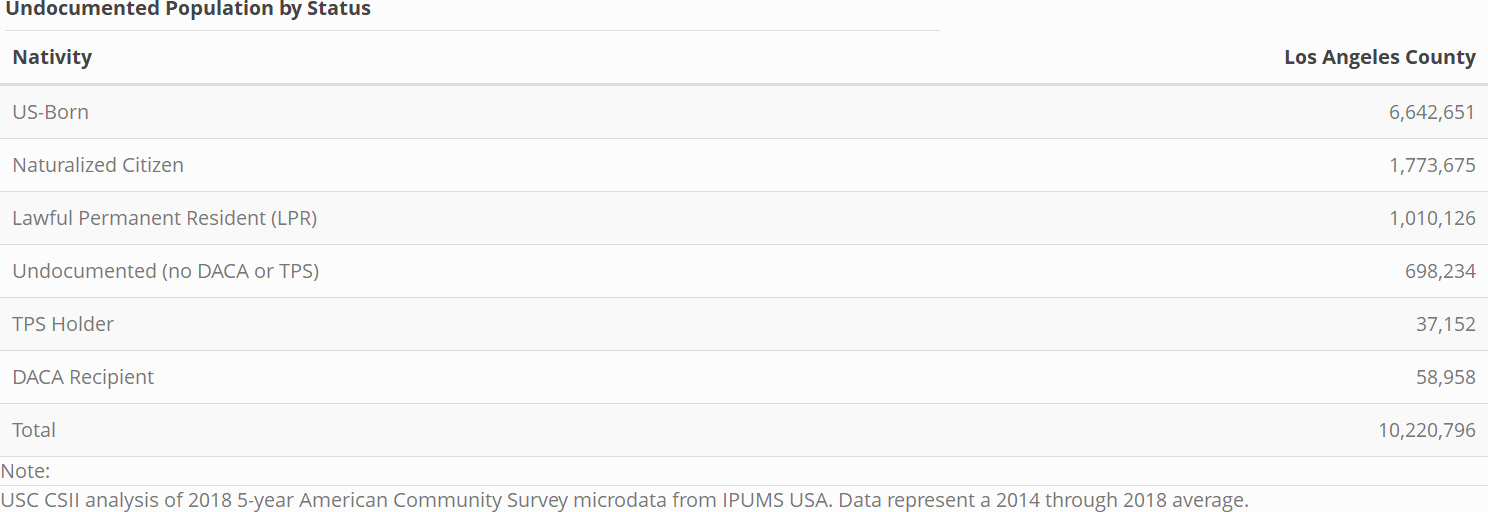Select the TPS Holder row label
Viewport: 1488px width, 512px height.
pyautogui.click(x=63, y=324)
